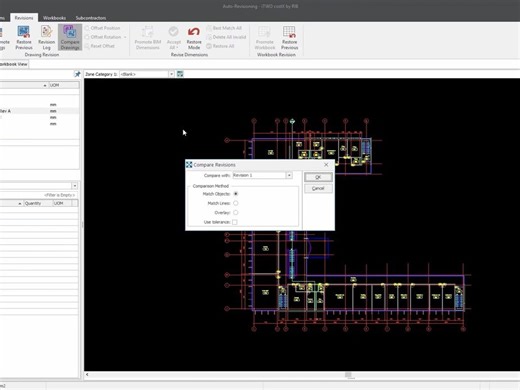
Task: Click horizontal scrollbar left arrow
Action: (87, 375)
